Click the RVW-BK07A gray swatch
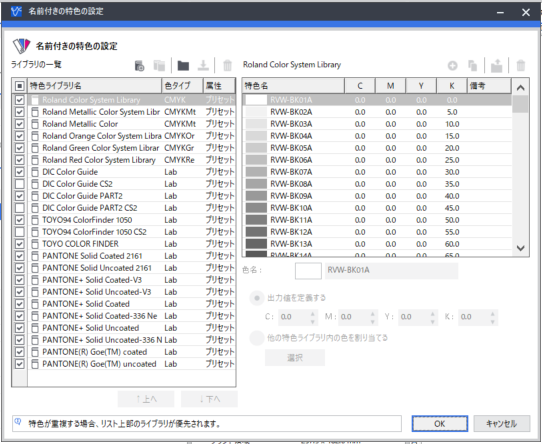 pyautogui.click(x=256, y=172)
